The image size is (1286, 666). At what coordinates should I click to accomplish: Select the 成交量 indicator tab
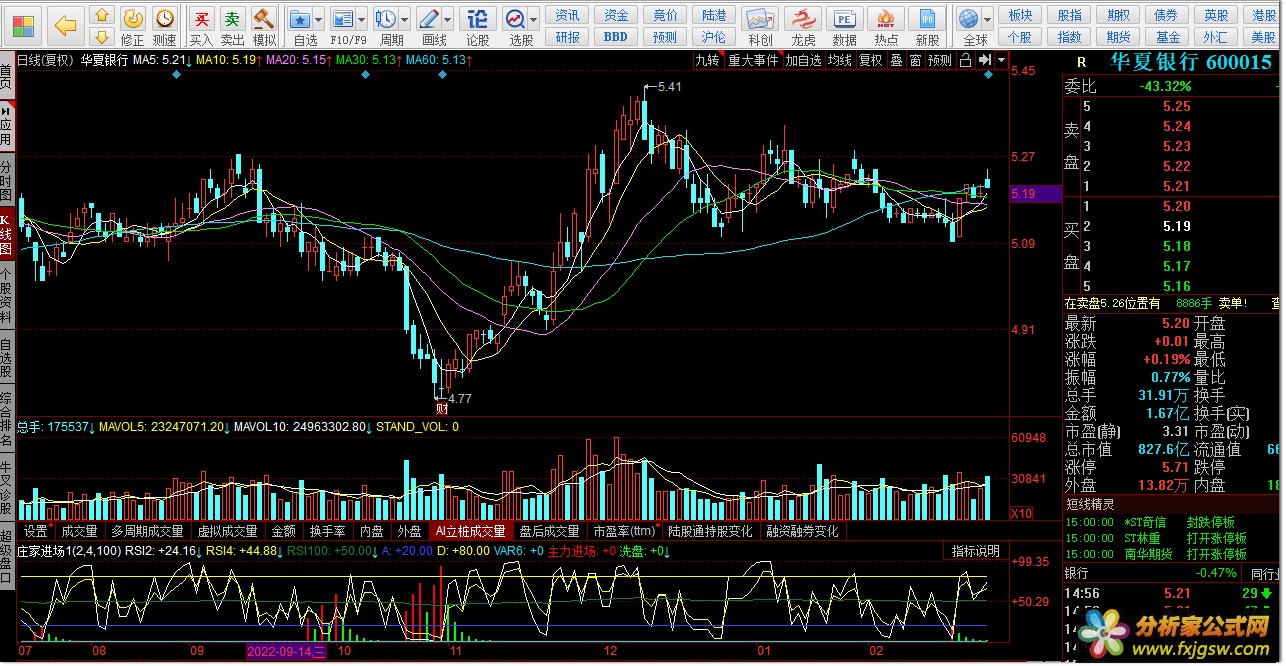coord(80,531)
